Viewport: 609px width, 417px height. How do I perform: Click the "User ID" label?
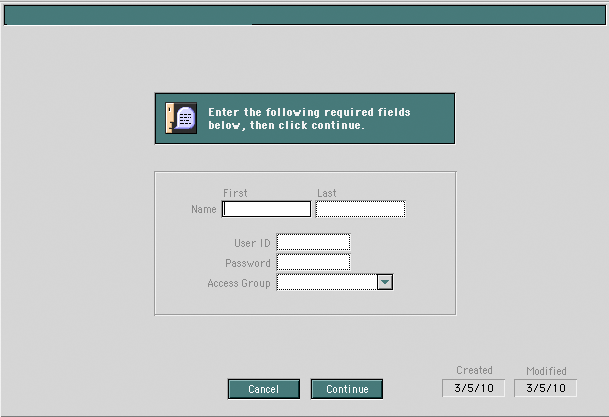(x=252, y=243)
